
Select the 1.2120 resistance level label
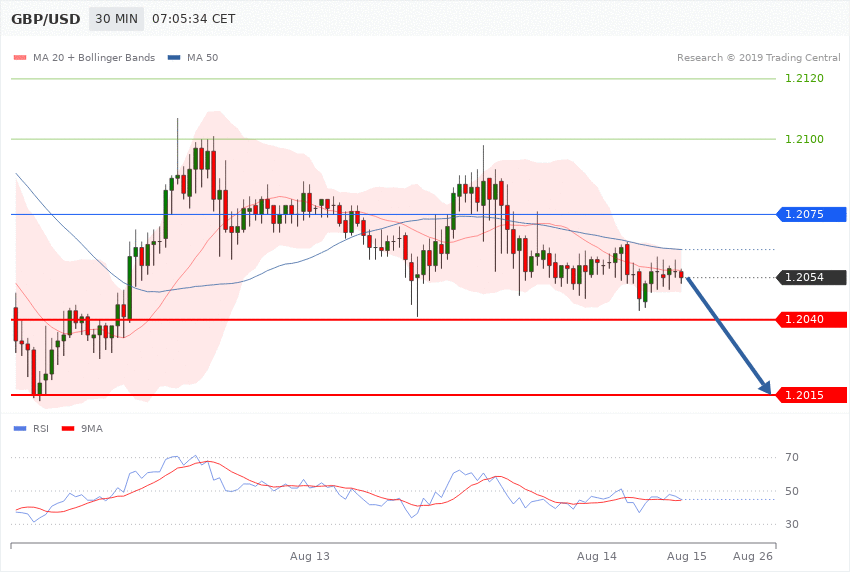[804, 79]
